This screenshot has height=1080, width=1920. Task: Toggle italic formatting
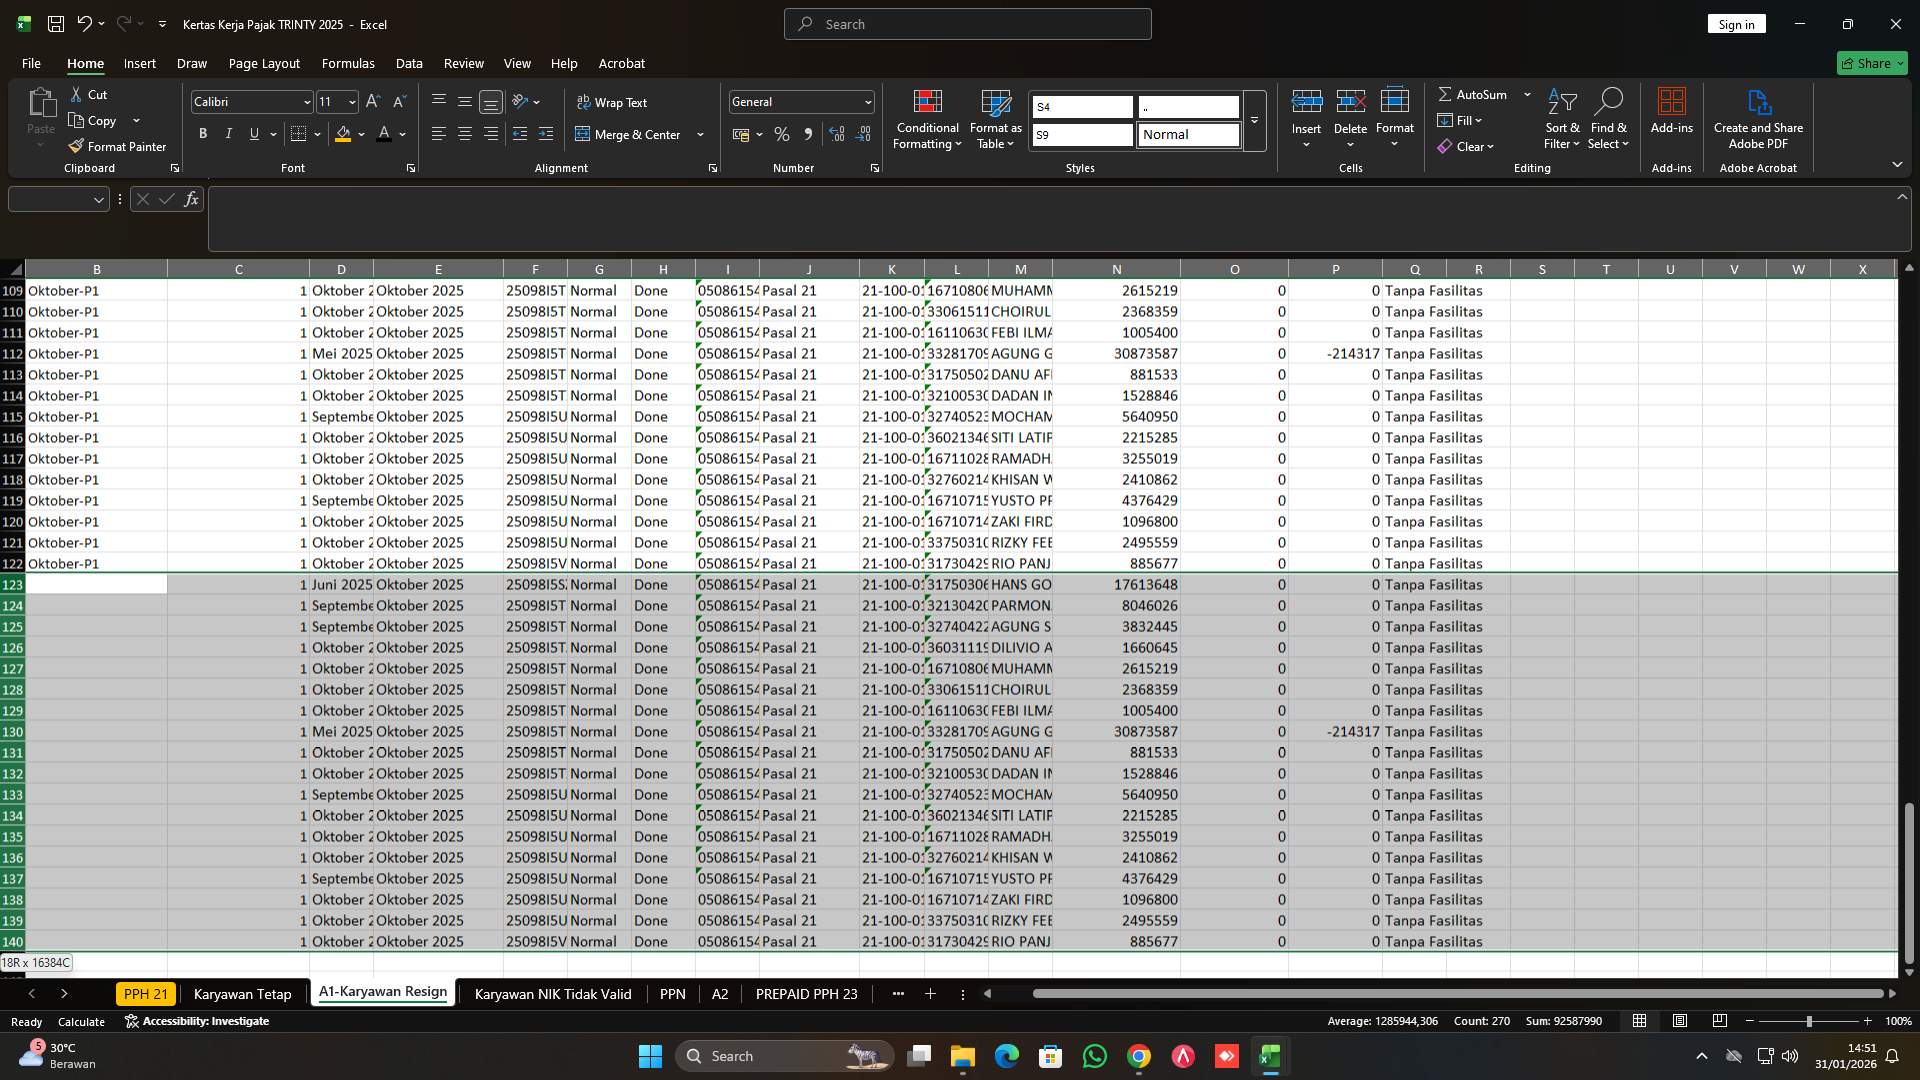pyautogui.click(x=228, y=133)
